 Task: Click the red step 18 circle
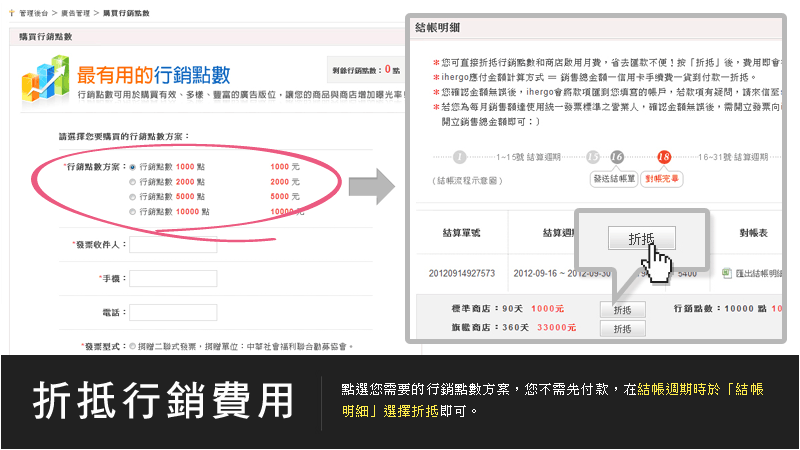664,157
